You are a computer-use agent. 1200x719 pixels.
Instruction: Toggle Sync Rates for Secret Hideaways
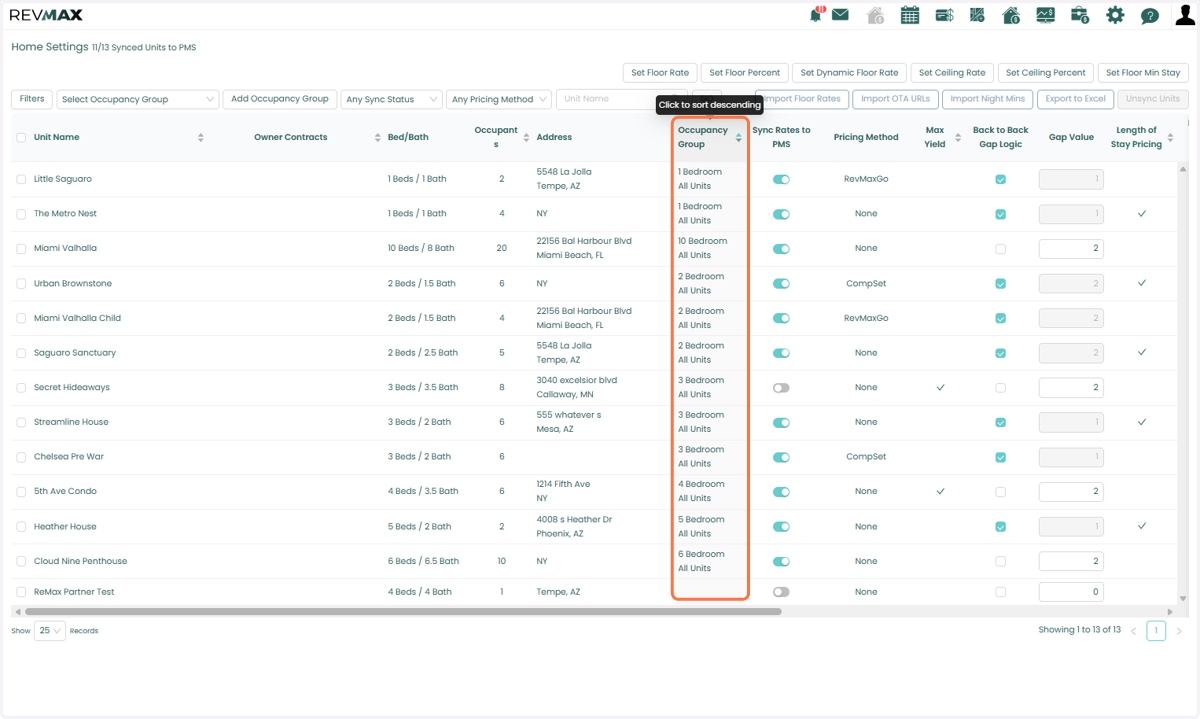pos(781,387)
